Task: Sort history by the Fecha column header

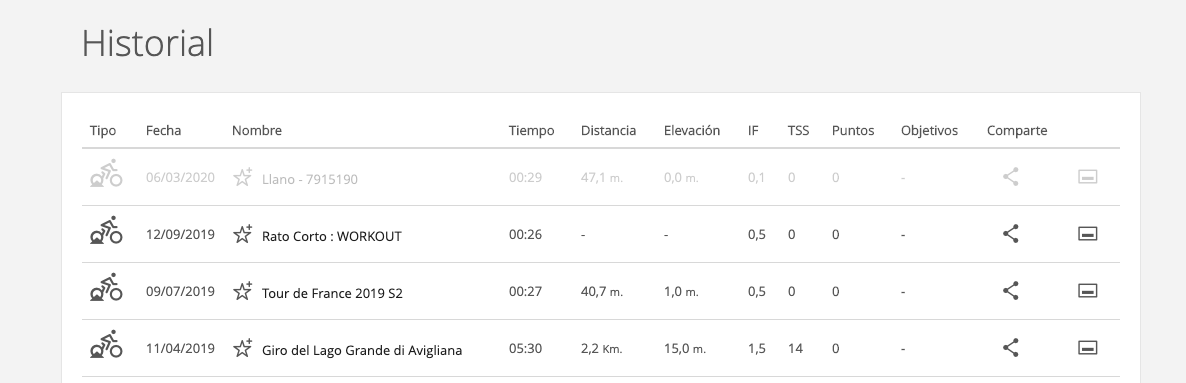Action: 163,130
